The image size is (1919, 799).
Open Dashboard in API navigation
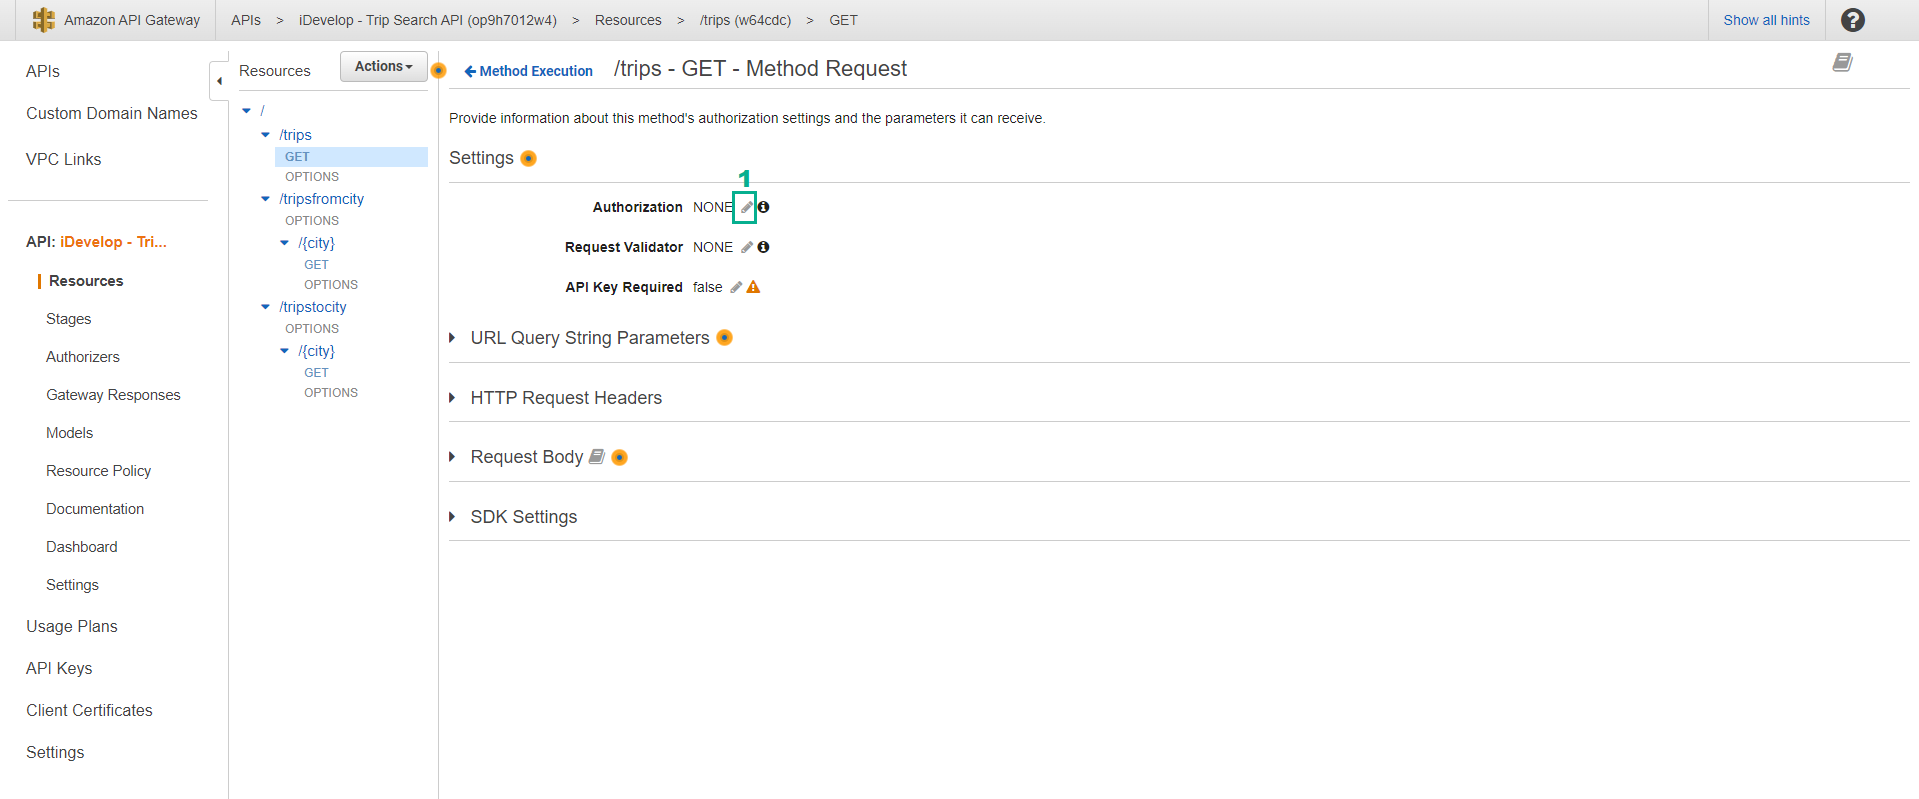click(x=82, y=547)
